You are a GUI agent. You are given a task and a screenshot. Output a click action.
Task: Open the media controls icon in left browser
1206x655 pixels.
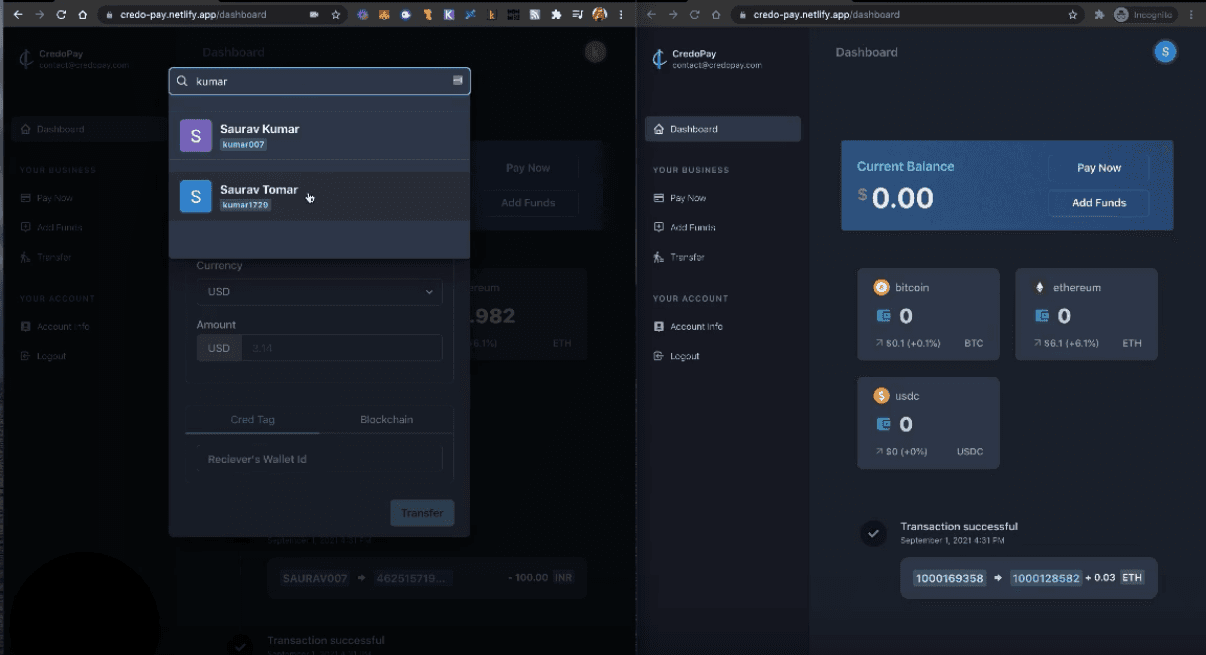577,15
